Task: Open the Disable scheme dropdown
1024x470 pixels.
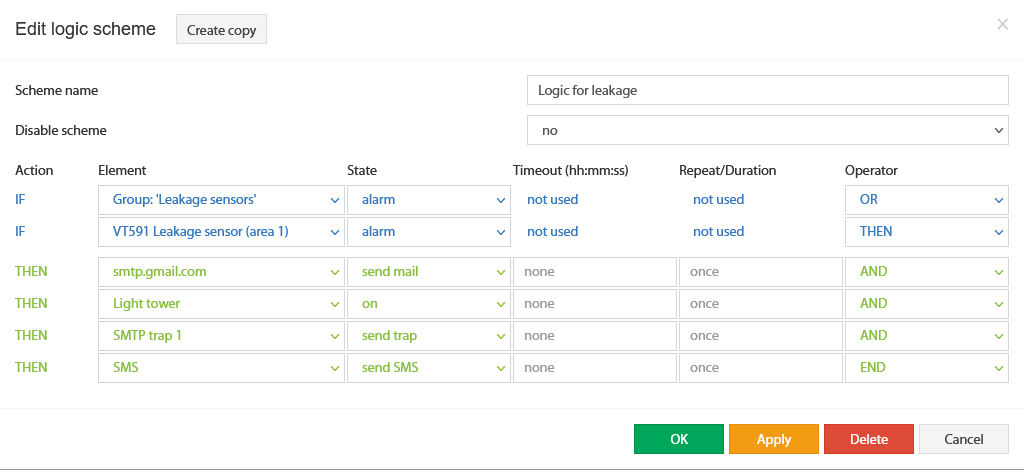Action: [767, 130]
